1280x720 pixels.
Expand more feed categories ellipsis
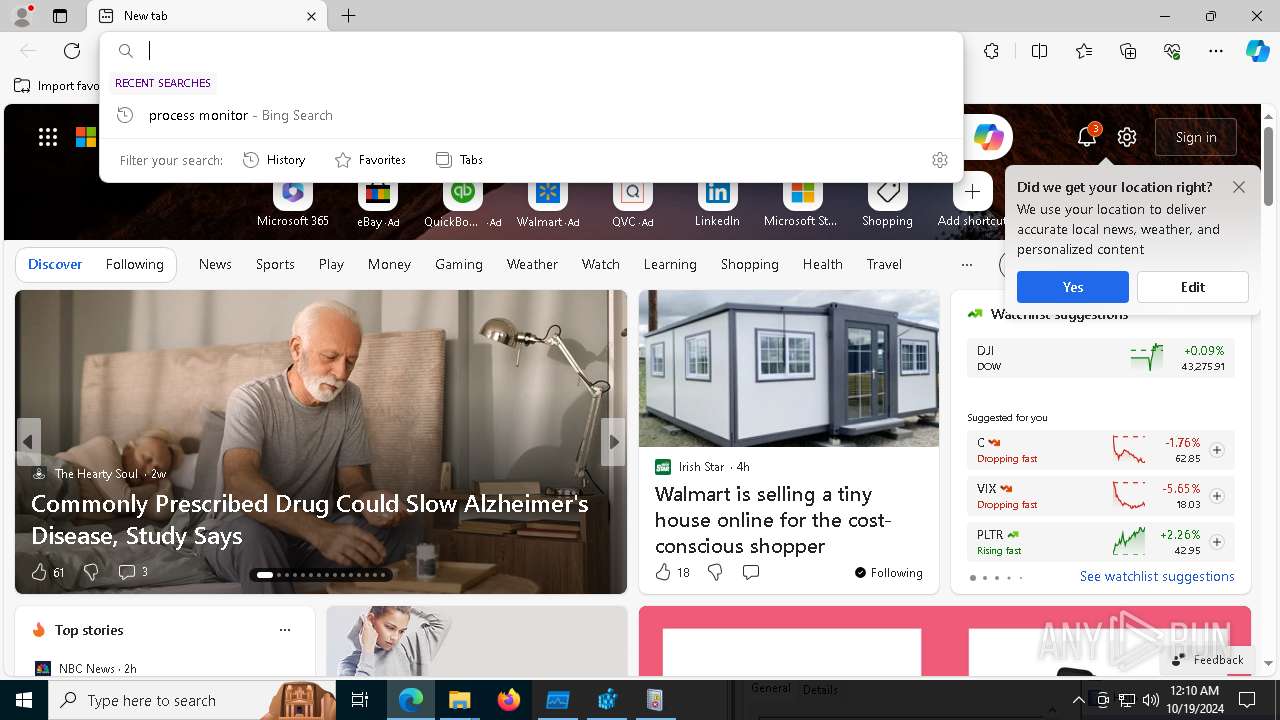[x=966, y=265]
